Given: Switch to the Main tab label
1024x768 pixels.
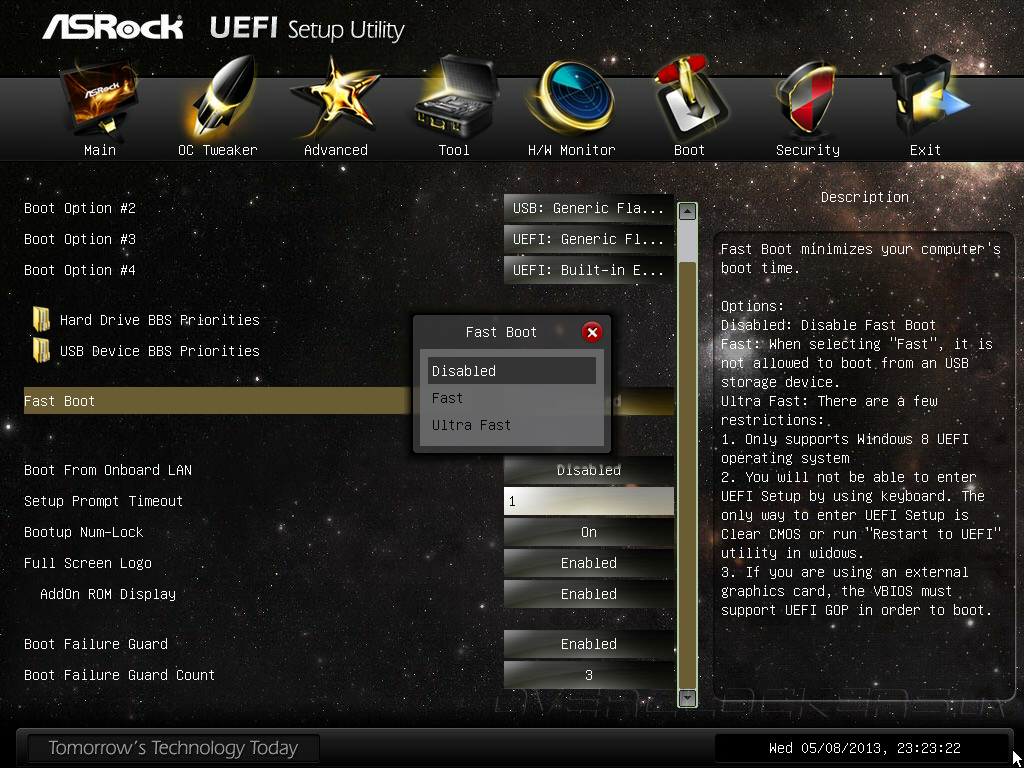Looking at the screenshot, I should tap(100, 150).
